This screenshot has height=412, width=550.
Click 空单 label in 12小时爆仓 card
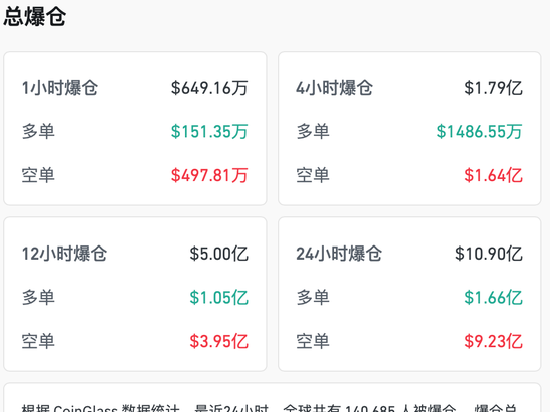[x=38, y=341]
